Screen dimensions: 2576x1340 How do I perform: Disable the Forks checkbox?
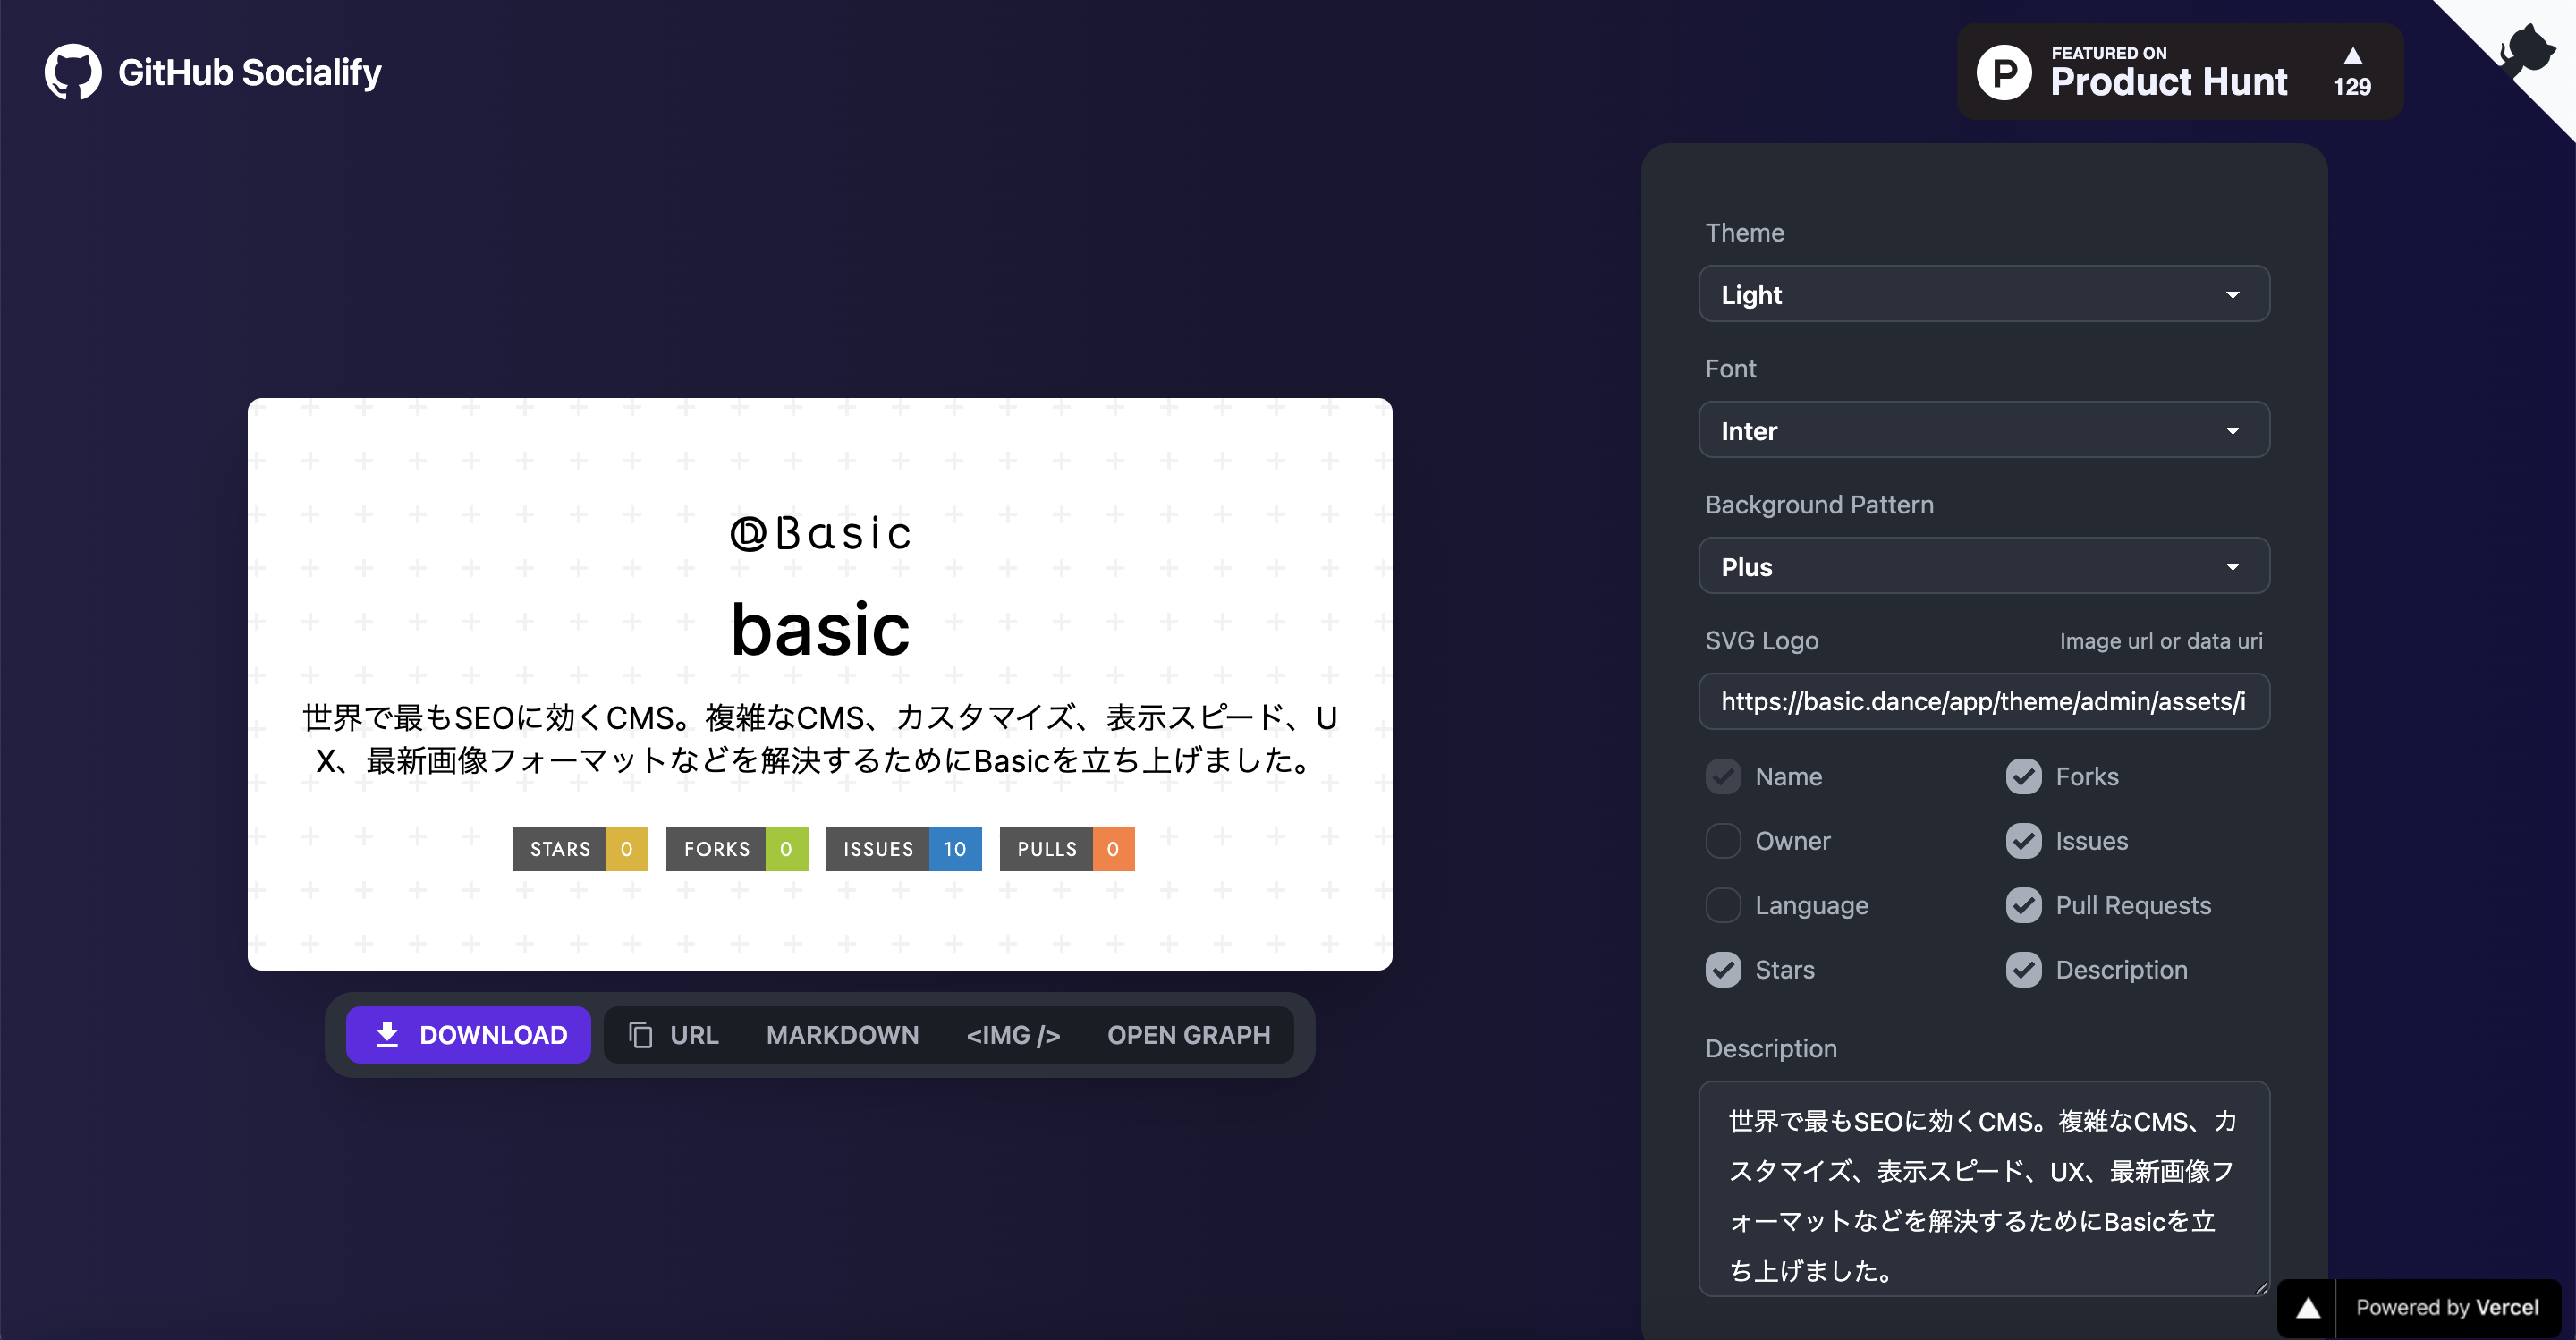coord(2024,776)
